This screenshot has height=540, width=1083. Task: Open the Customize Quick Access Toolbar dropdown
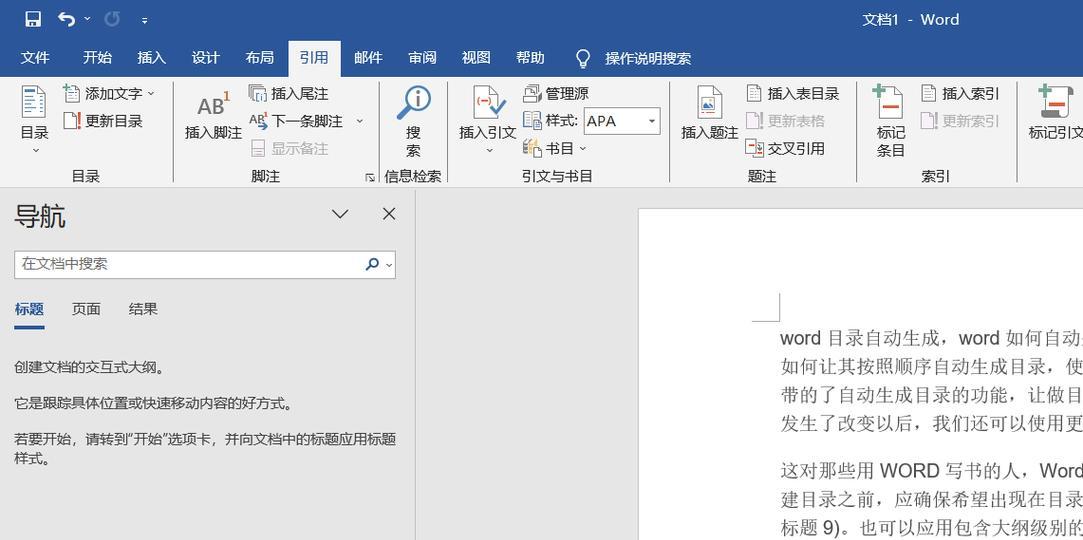click(x=144, y=21)
